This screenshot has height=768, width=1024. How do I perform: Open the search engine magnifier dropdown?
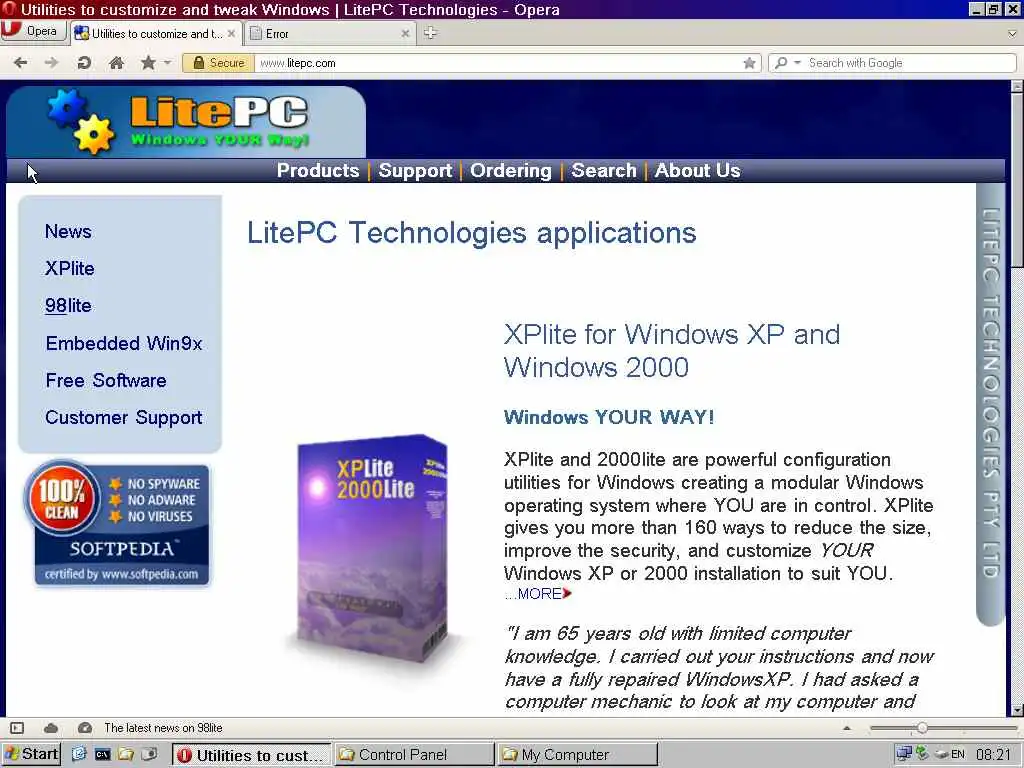click(786, 63)
